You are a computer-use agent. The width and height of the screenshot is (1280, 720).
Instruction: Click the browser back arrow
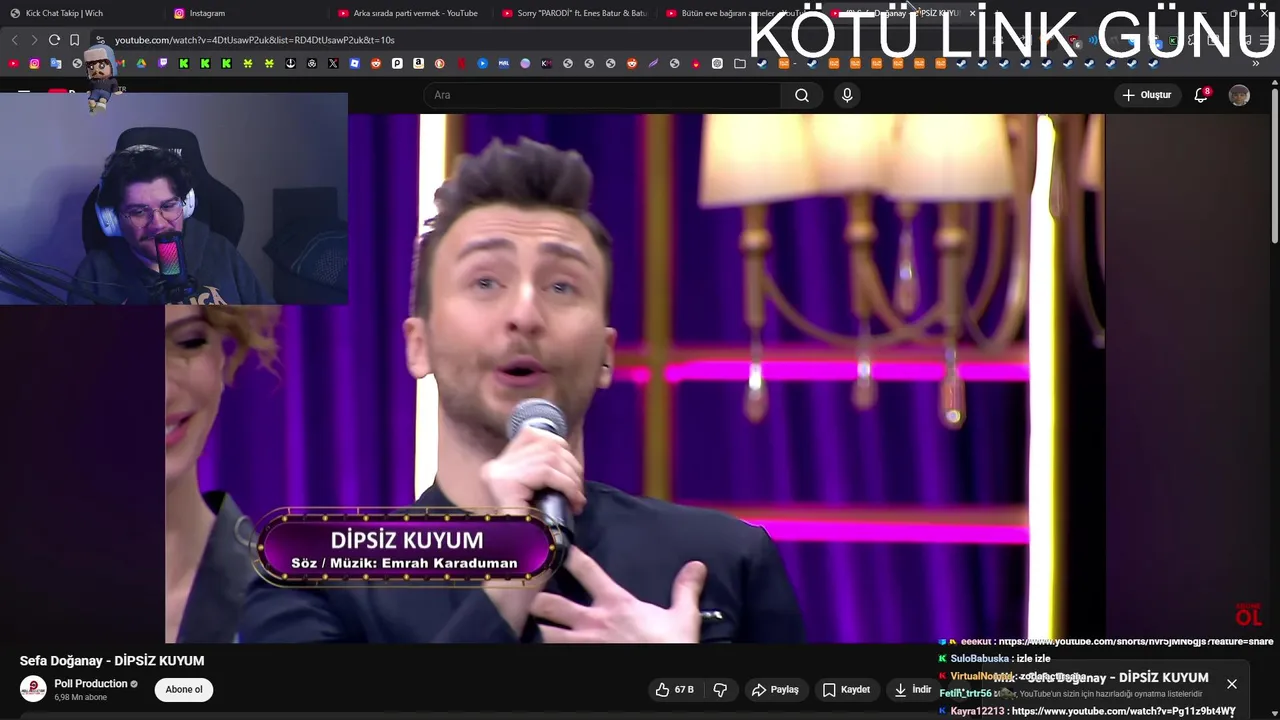click(x=14, y=40)
